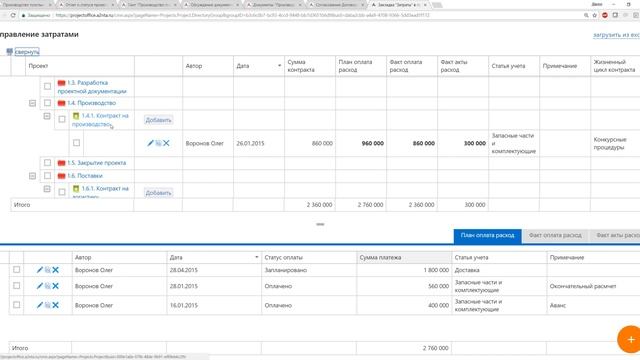Image resolution: width=640 pixels, height=360 pixels.
Task: Click red folder icon of 1.6. Поставки
Action: point(61,176)
